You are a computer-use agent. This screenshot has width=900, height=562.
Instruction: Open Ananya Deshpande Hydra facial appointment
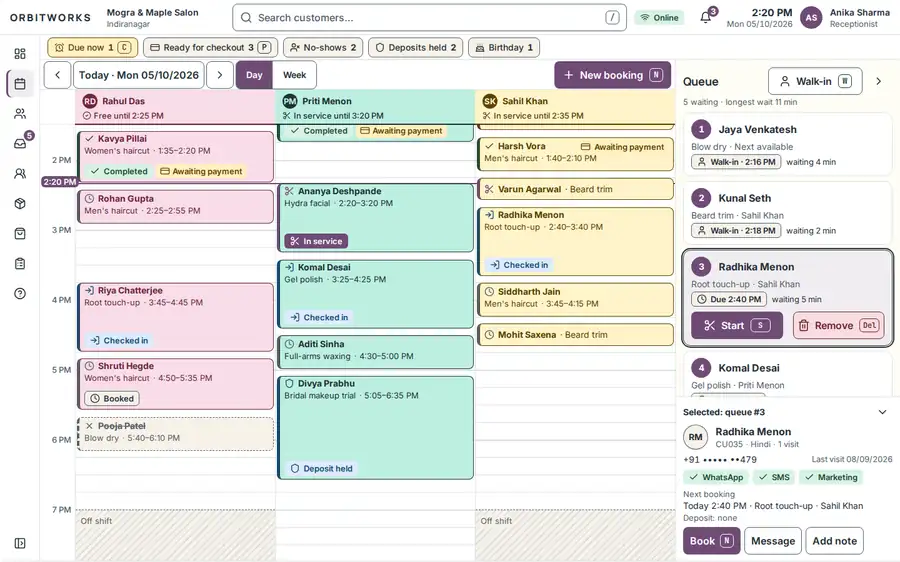(x=375, y=218)
